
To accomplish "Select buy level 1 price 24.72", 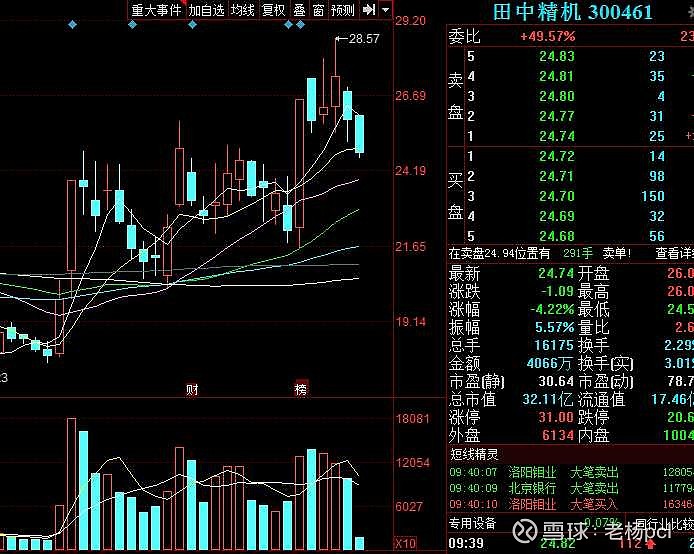I will click(x=557, y=156).
